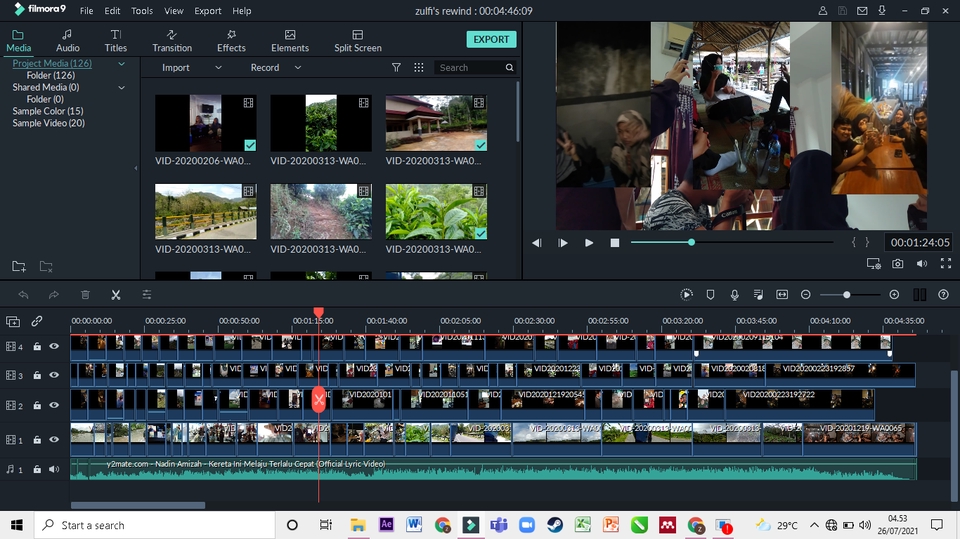Image resolution: width=960 pixels, height=539 pixels.
Task: Switch to the Transition tab
Action: click(x=172, y=40)
